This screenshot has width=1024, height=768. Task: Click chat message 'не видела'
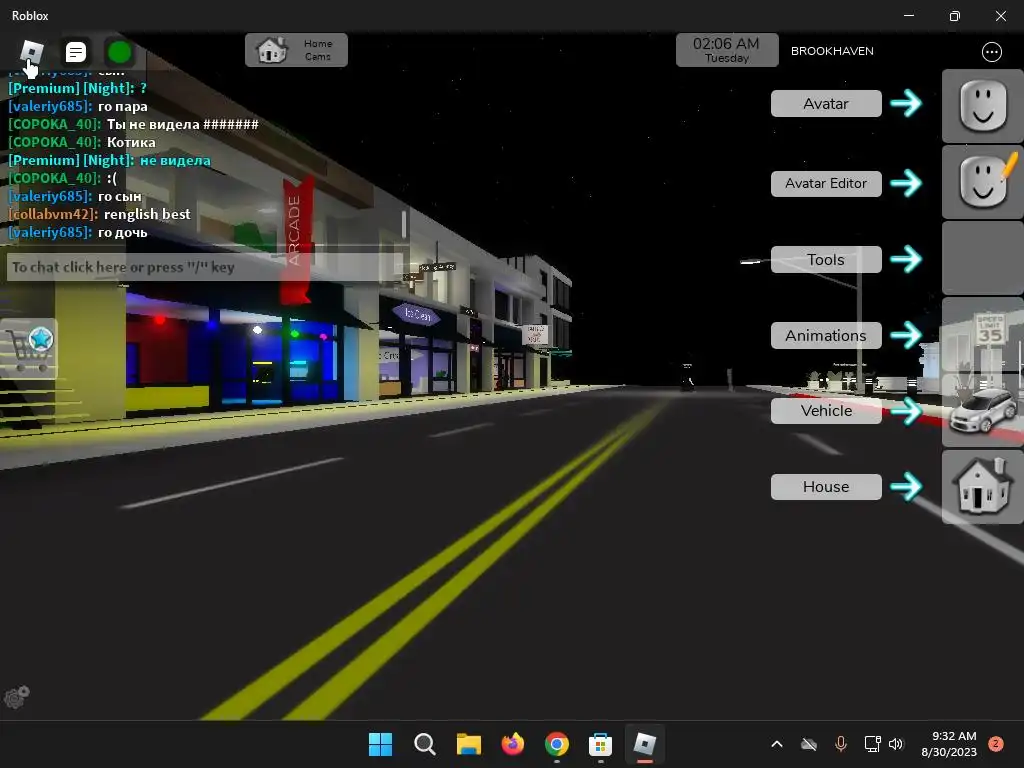tap(175, 160)
